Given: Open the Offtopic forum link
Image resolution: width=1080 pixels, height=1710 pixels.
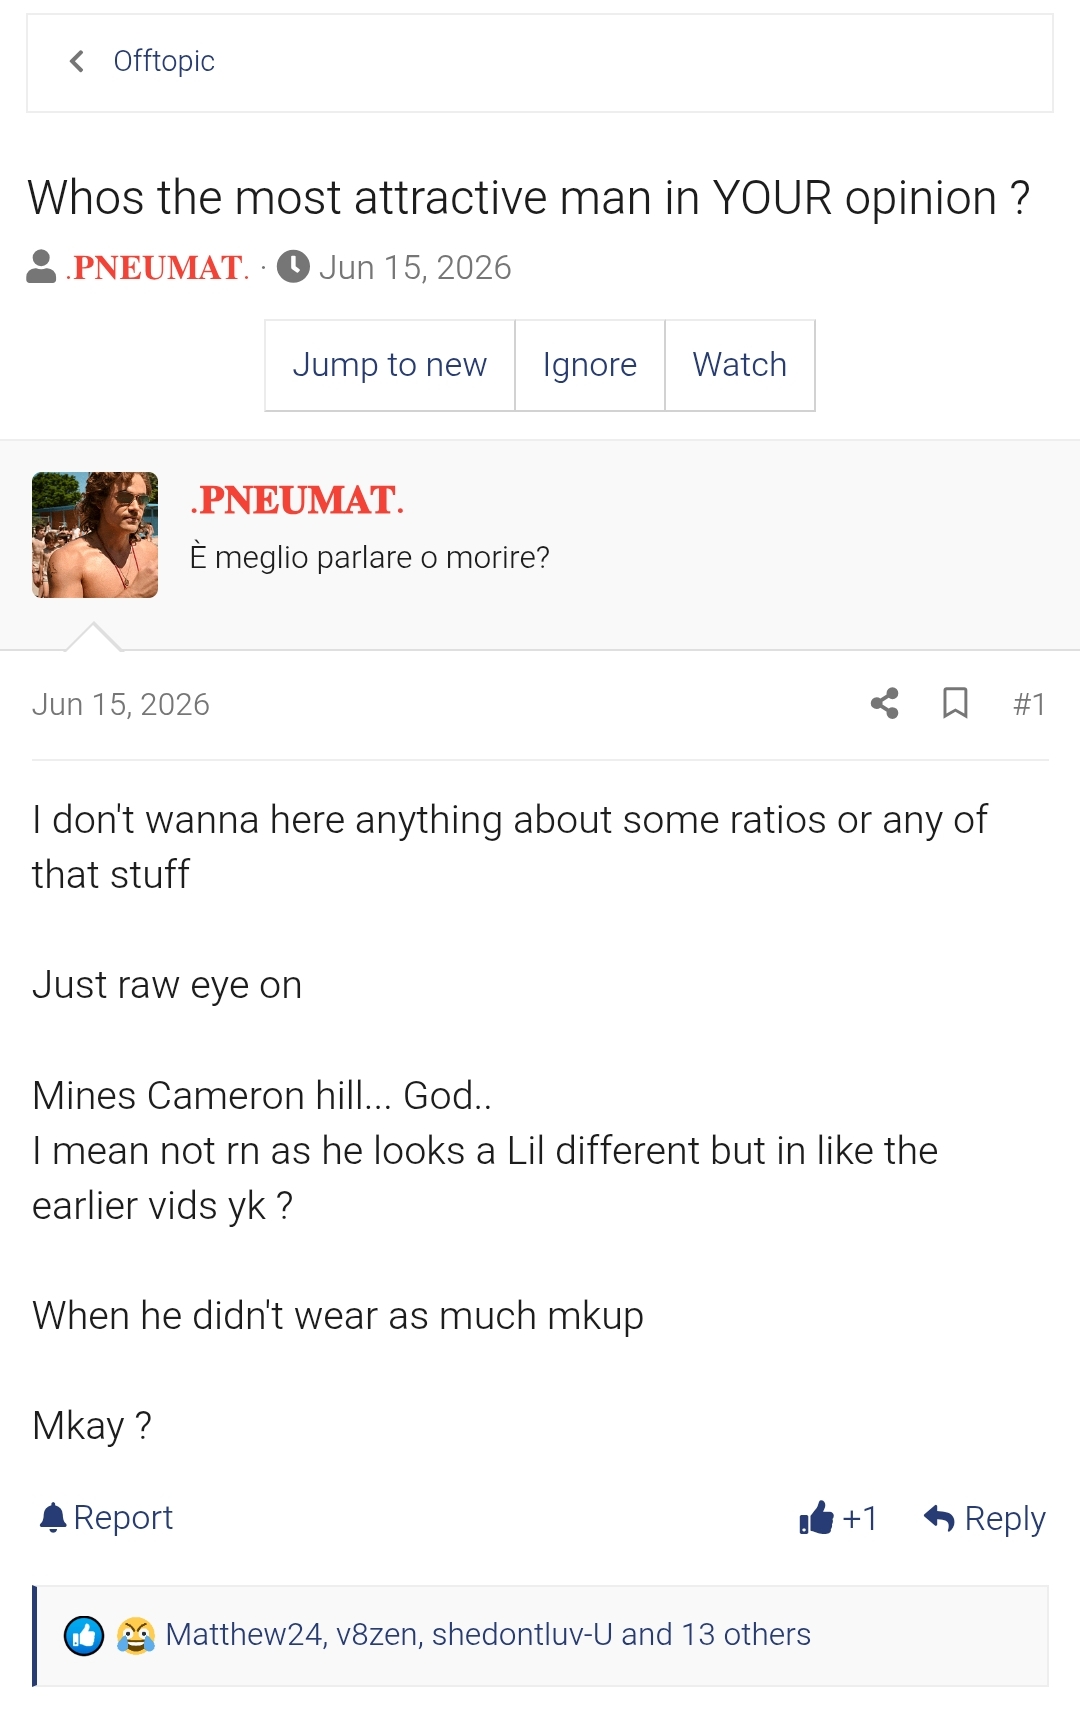Looking at the screenshot, I should click(x=164, y=62).
